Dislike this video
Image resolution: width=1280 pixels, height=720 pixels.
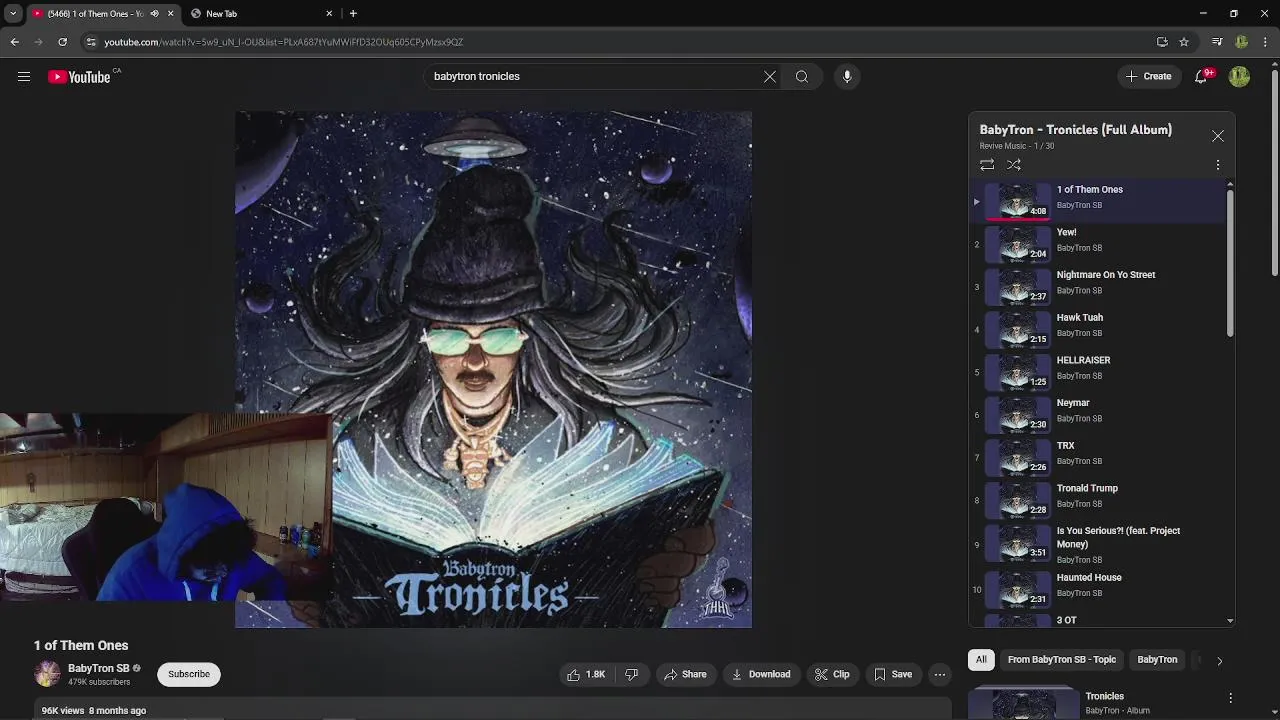631,674
